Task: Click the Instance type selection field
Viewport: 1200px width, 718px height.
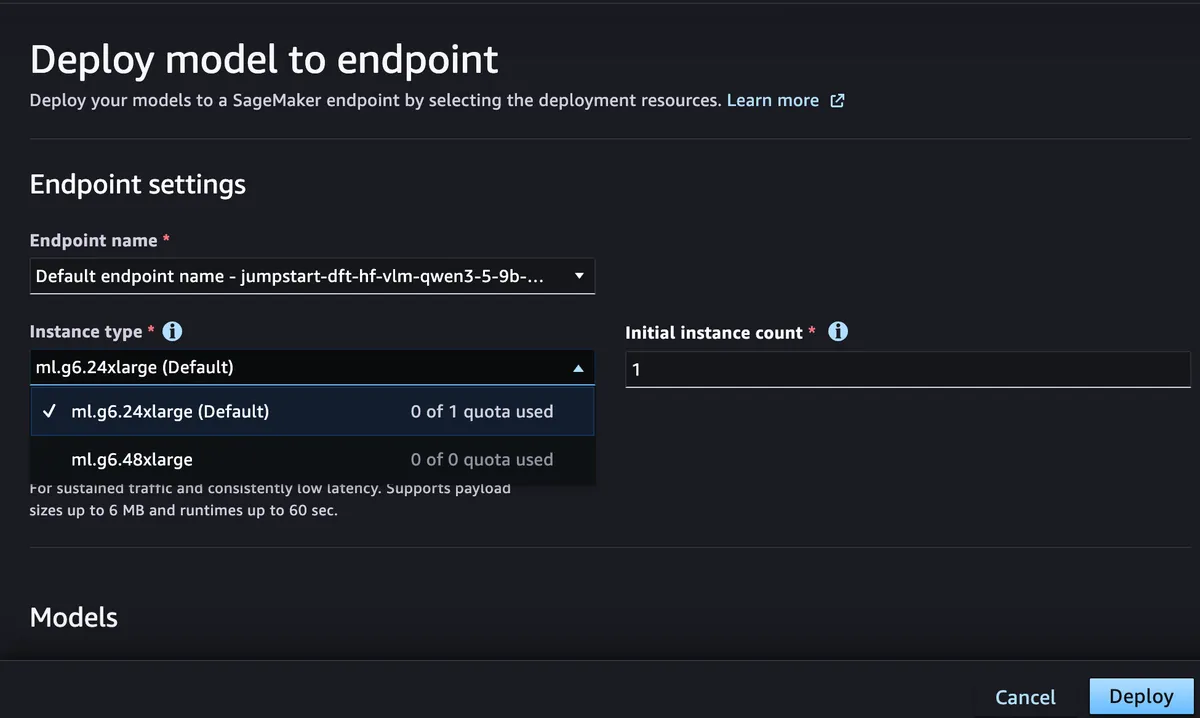Action: 312,368
